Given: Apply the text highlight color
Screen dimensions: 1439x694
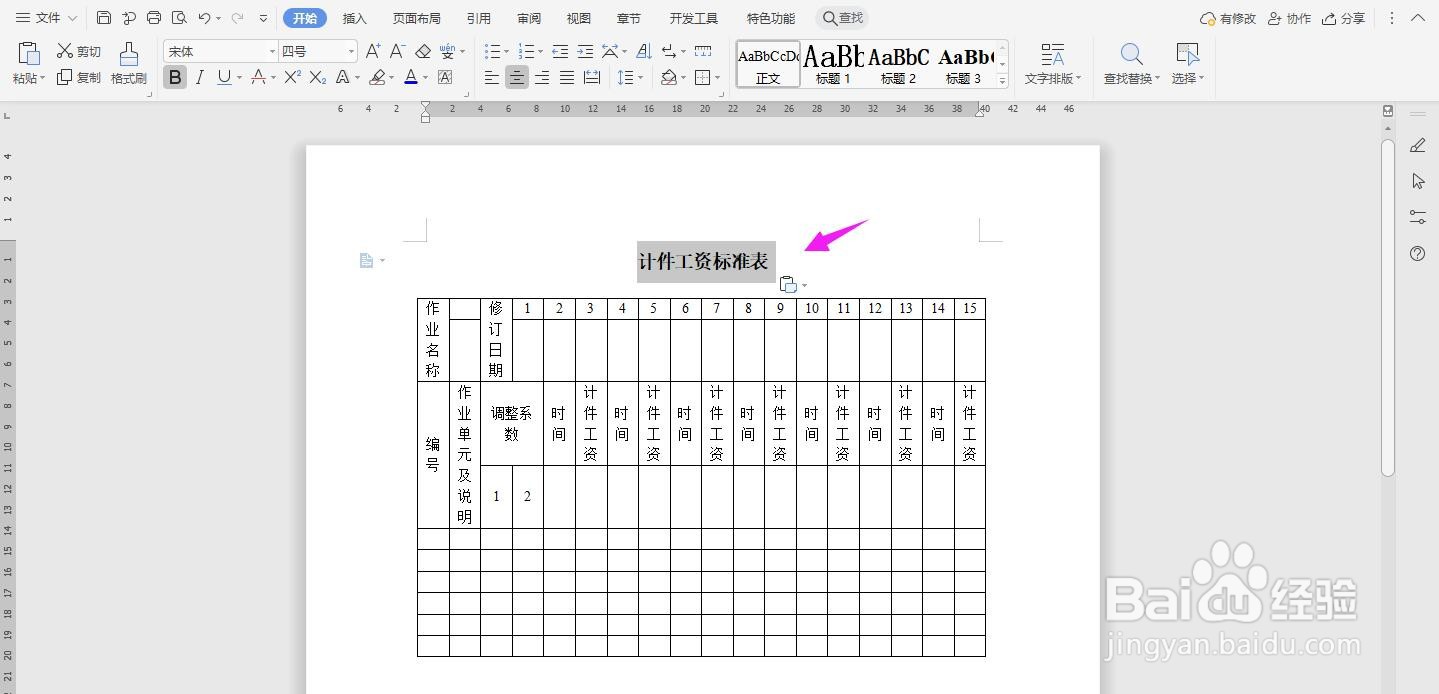Looking at the screenshot, I should 377,77.
